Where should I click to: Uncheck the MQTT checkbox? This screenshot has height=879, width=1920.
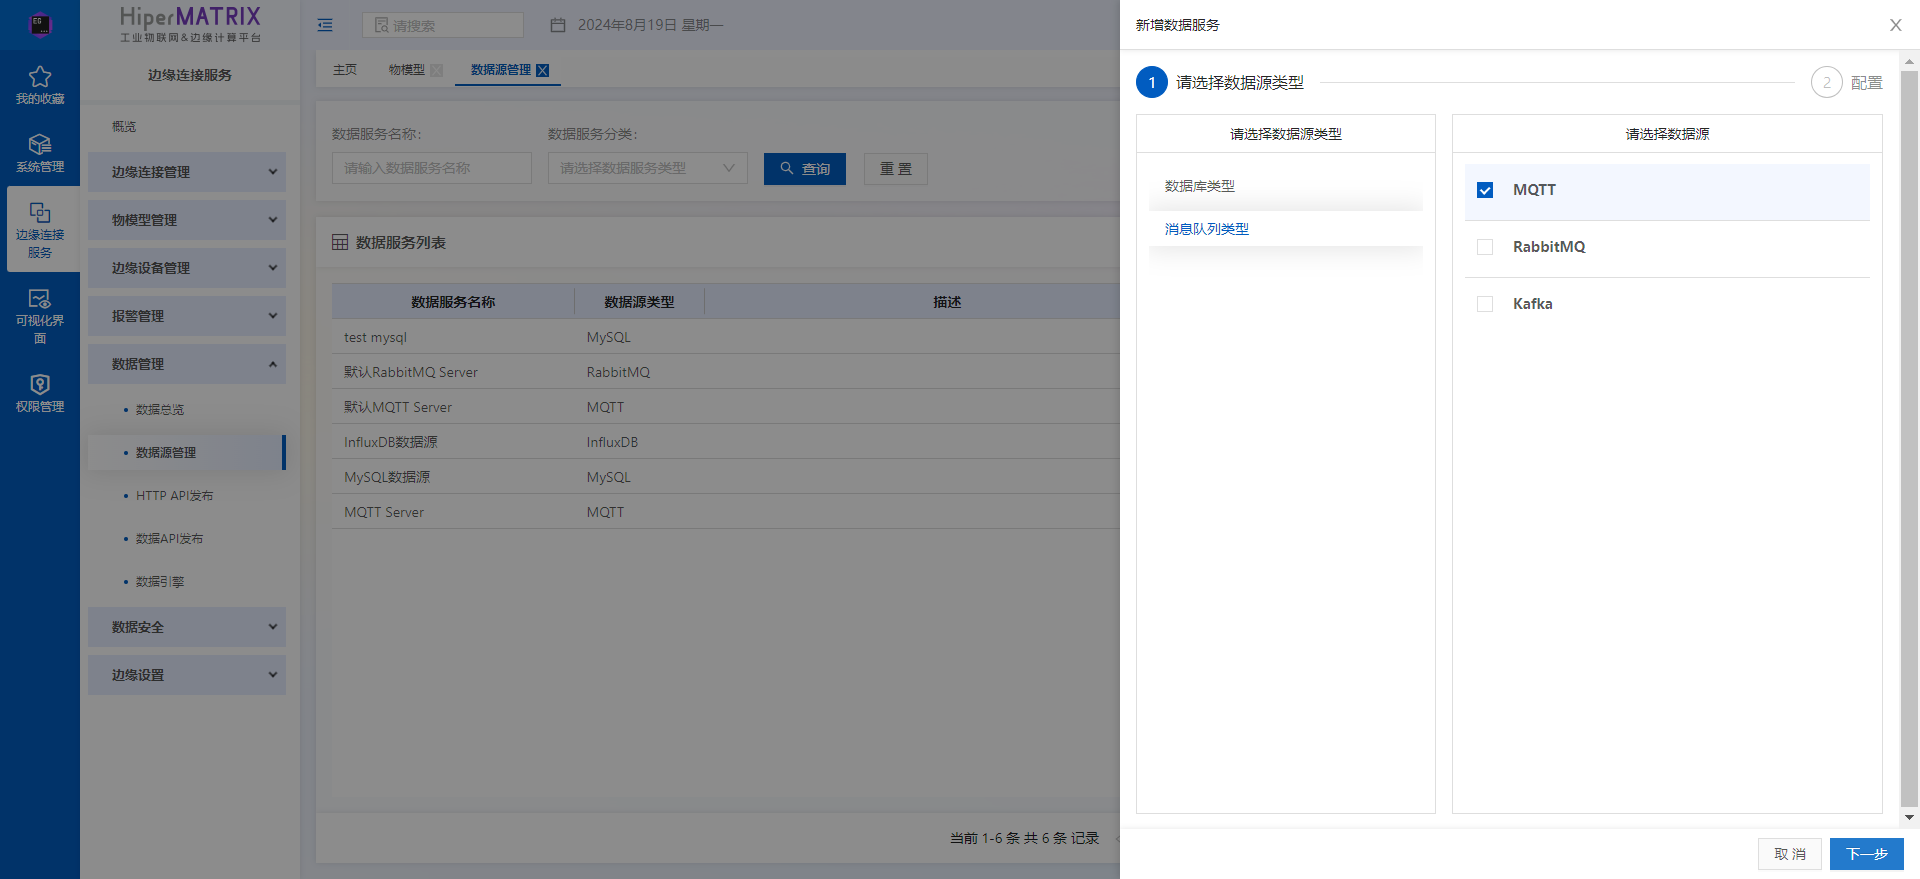pyautogui.click(x=1485, y=190)
